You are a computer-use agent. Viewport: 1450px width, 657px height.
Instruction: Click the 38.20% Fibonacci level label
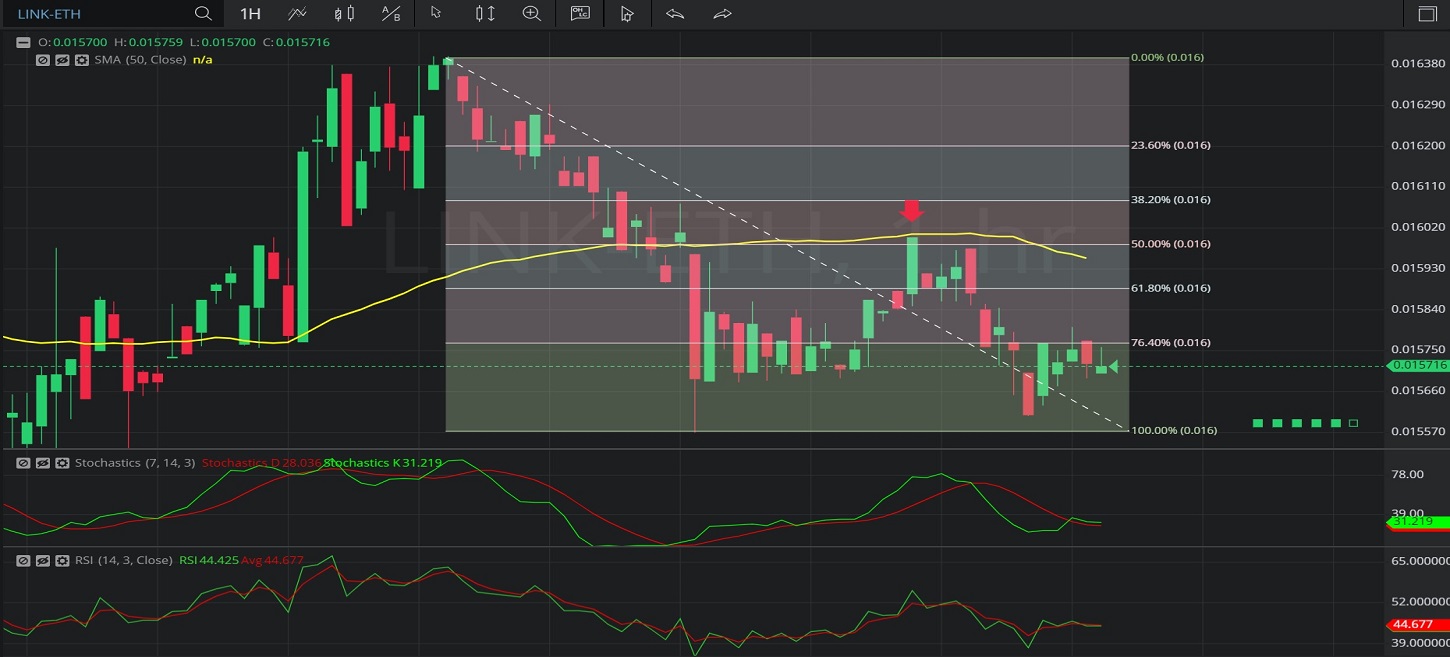(1170, 200)
